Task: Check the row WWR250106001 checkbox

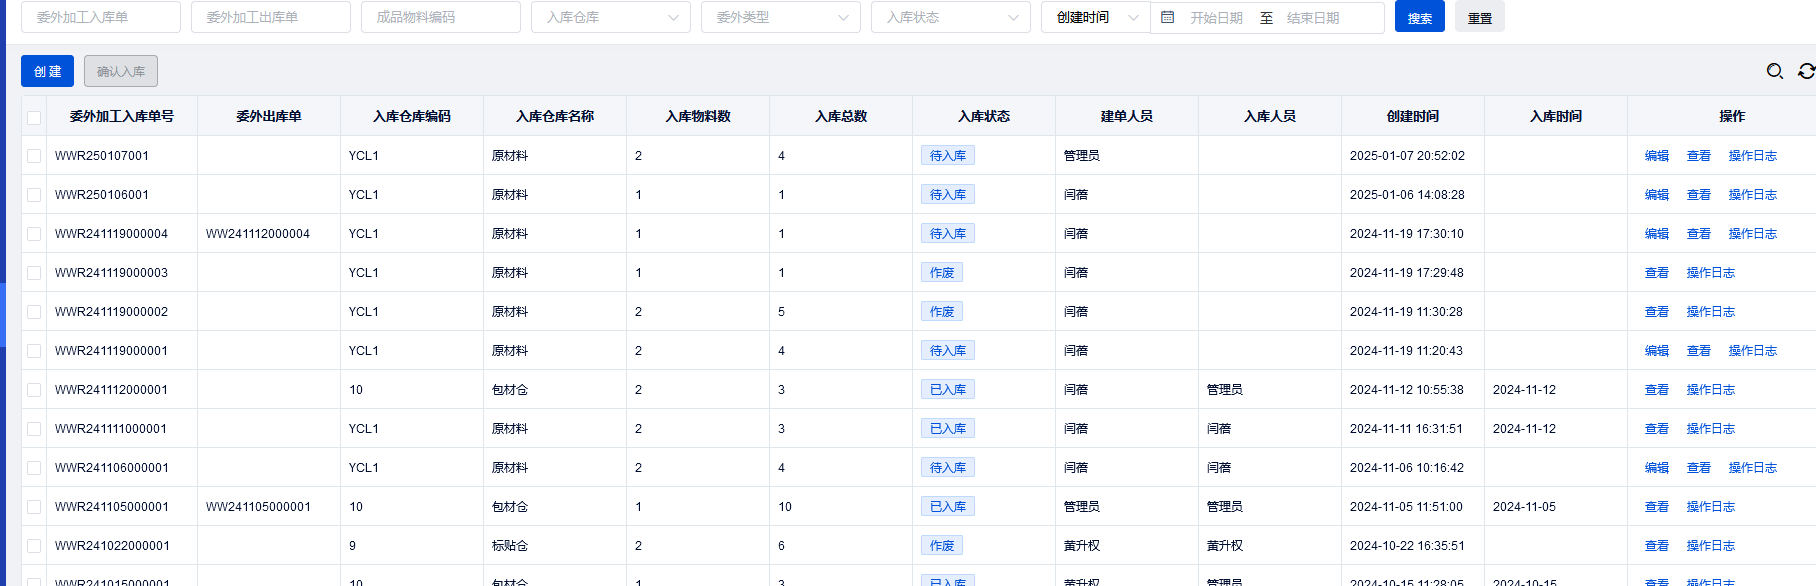Action: pyautogui.click(x=34, y=195)
